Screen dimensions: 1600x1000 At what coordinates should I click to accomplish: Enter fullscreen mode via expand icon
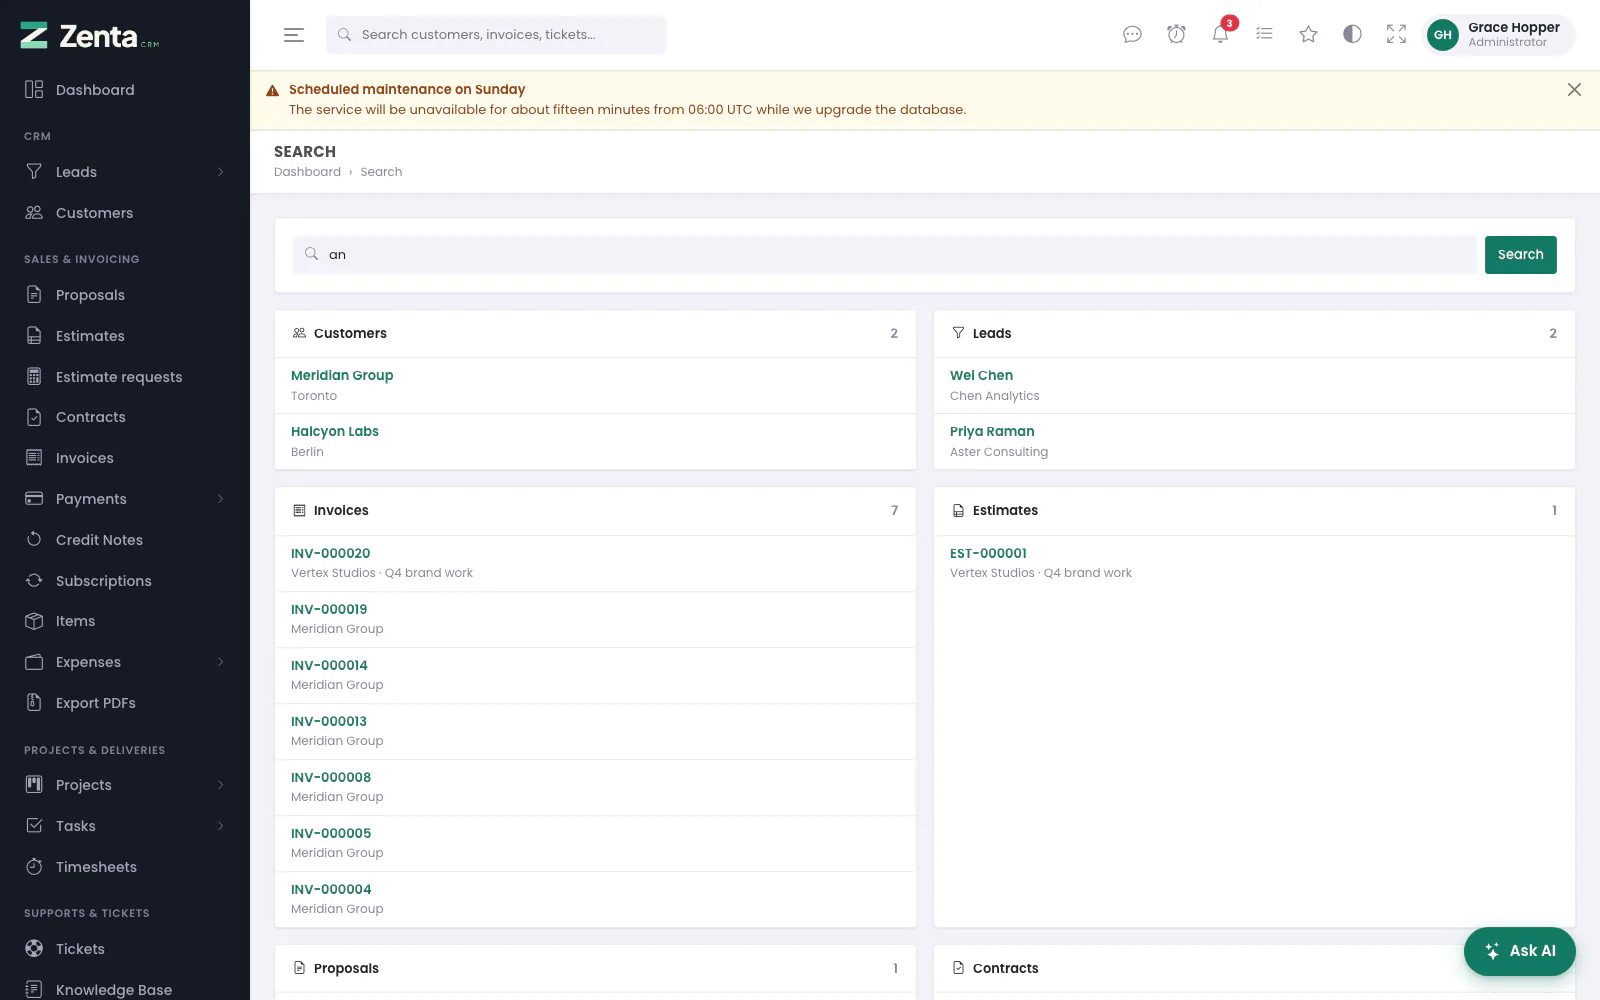(1396, 35)
